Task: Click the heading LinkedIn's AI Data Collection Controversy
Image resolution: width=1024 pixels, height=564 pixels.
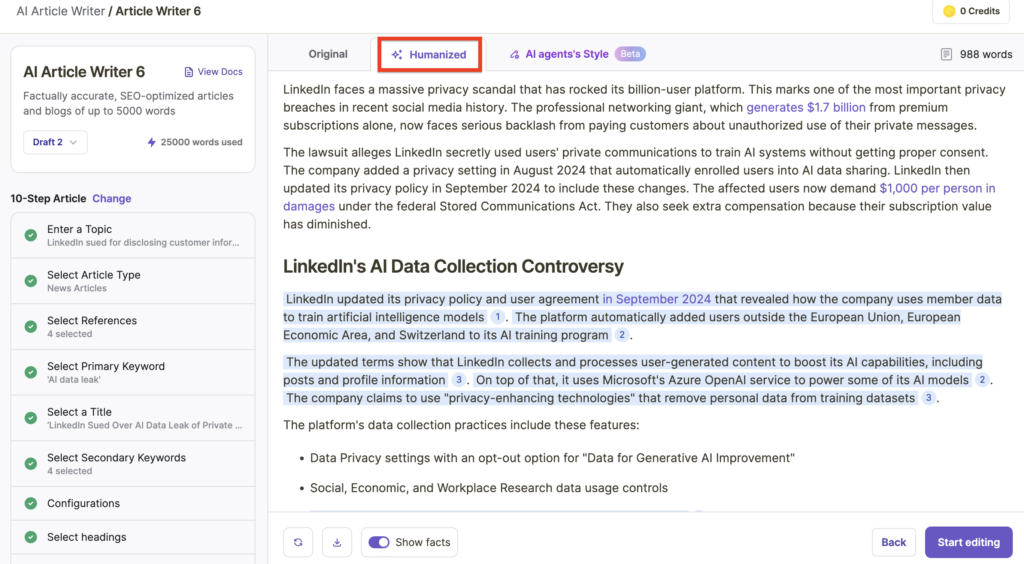Action: pyautogui.click(x=453, y=266)
